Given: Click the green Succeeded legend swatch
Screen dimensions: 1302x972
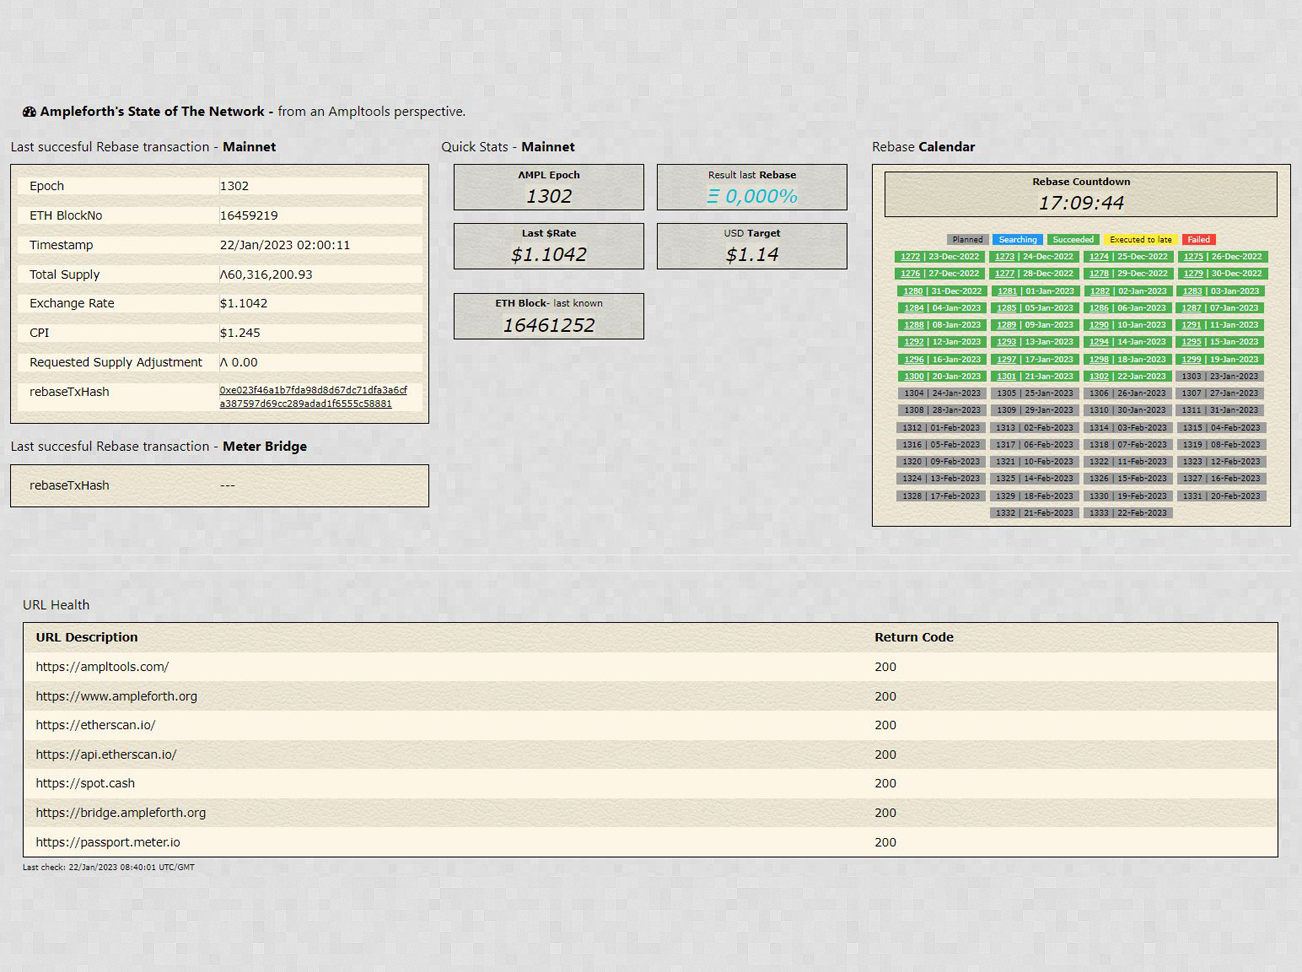Looking at the screenshot, I should [x=1073, y=240].
